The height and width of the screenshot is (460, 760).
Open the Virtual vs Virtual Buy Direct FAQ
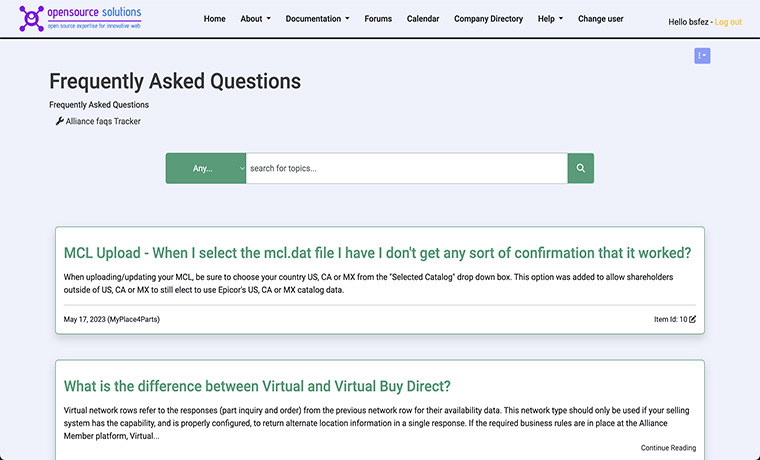[x=257, y=386]
